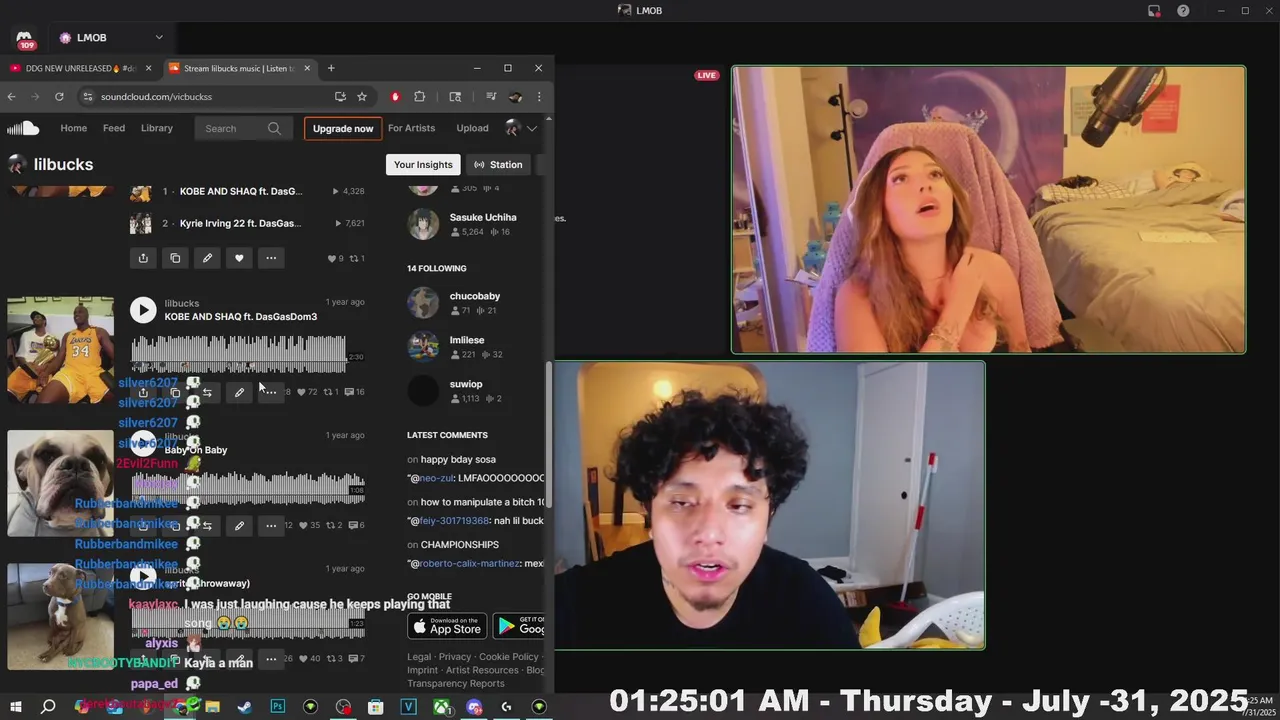This screenshot has width=1280, height=720.
Task: Click the browser back arrow
Action: (11, 97)
